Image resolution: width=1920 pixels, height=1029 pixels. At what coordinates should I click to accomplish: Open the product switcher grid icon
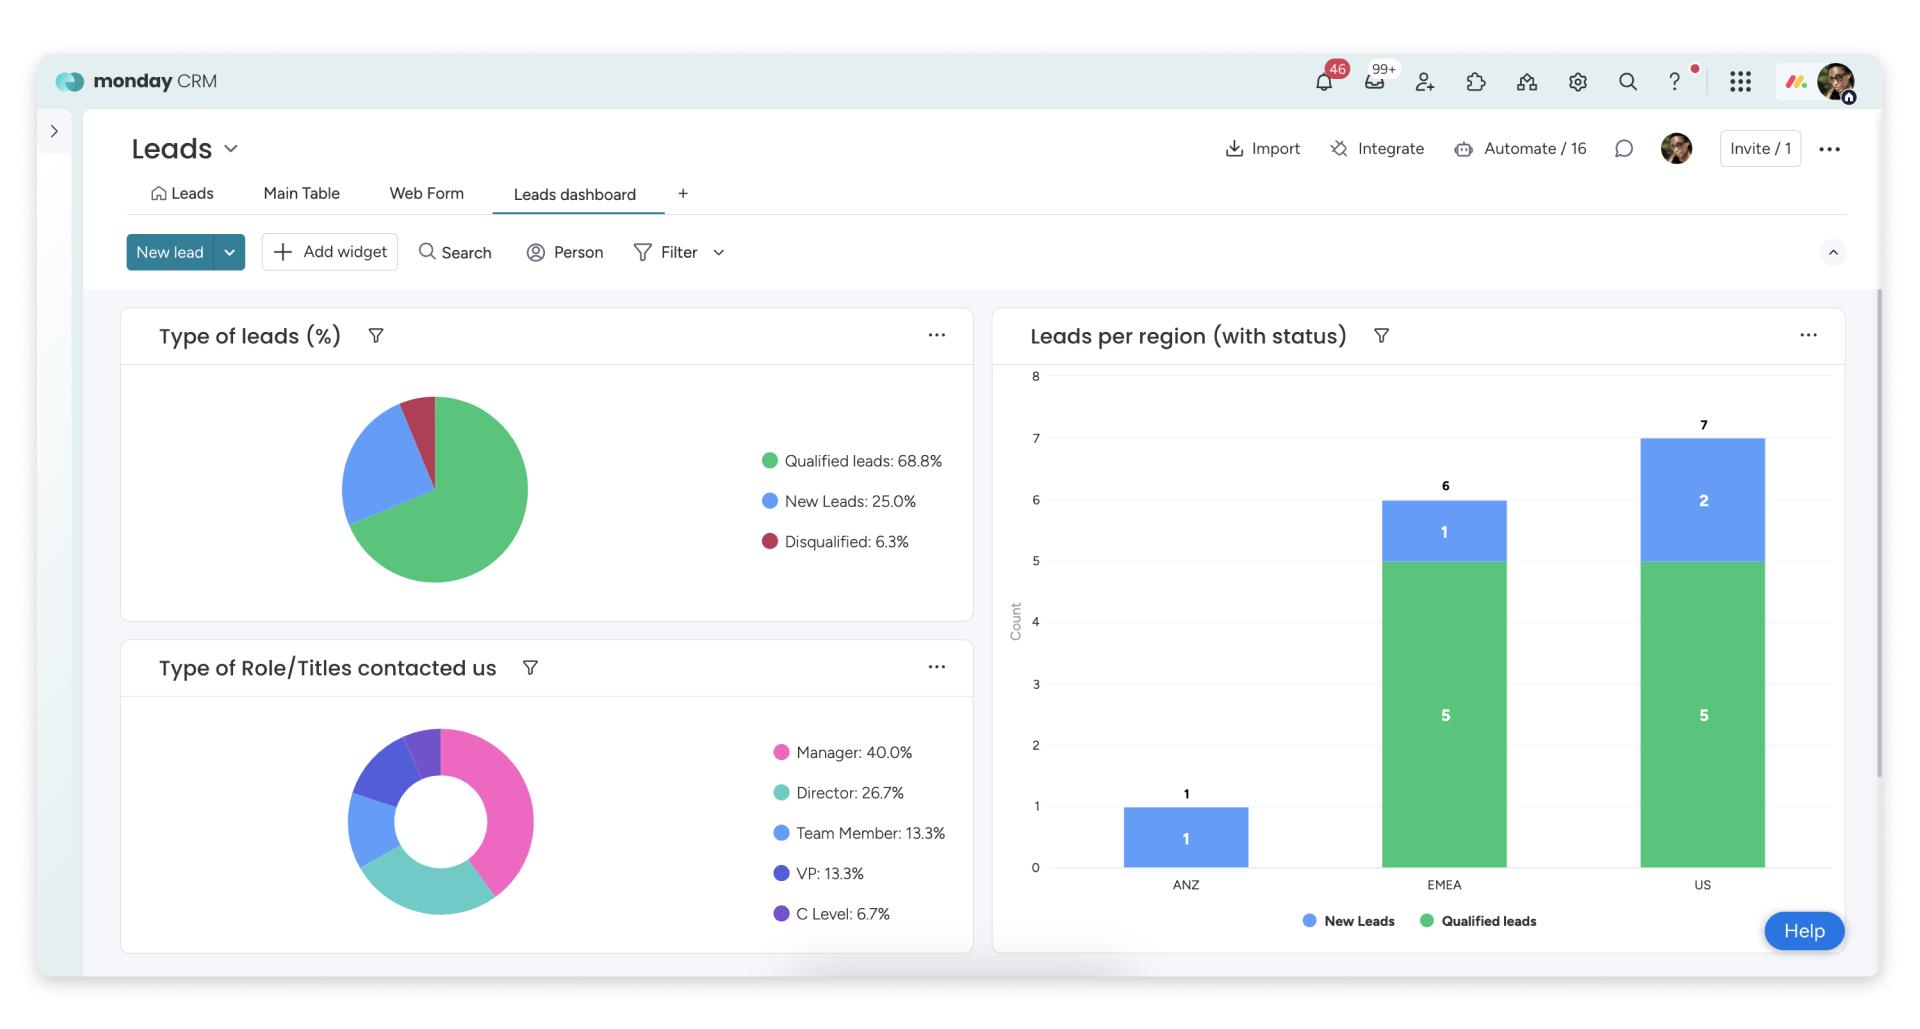point(1740,82)
